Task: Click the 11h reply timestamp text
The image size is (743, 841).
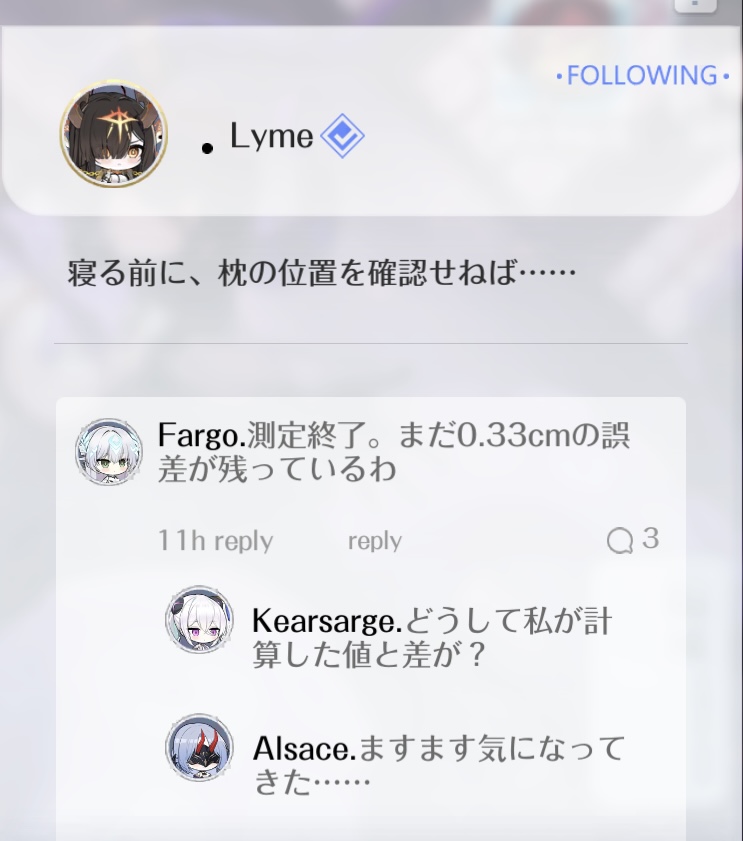Action: (216, 541)
